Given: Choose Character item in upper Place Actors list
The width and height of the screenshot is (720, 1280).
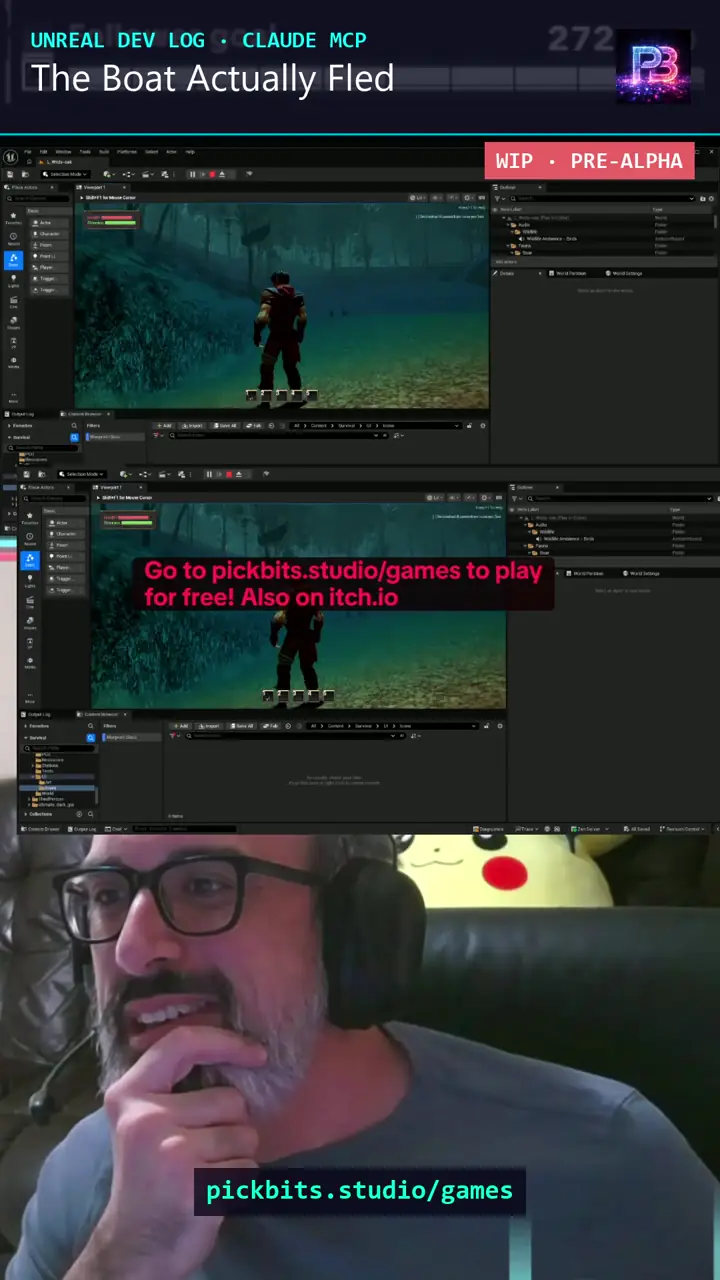Looking at the screenshot, I should tap(50, 233).
